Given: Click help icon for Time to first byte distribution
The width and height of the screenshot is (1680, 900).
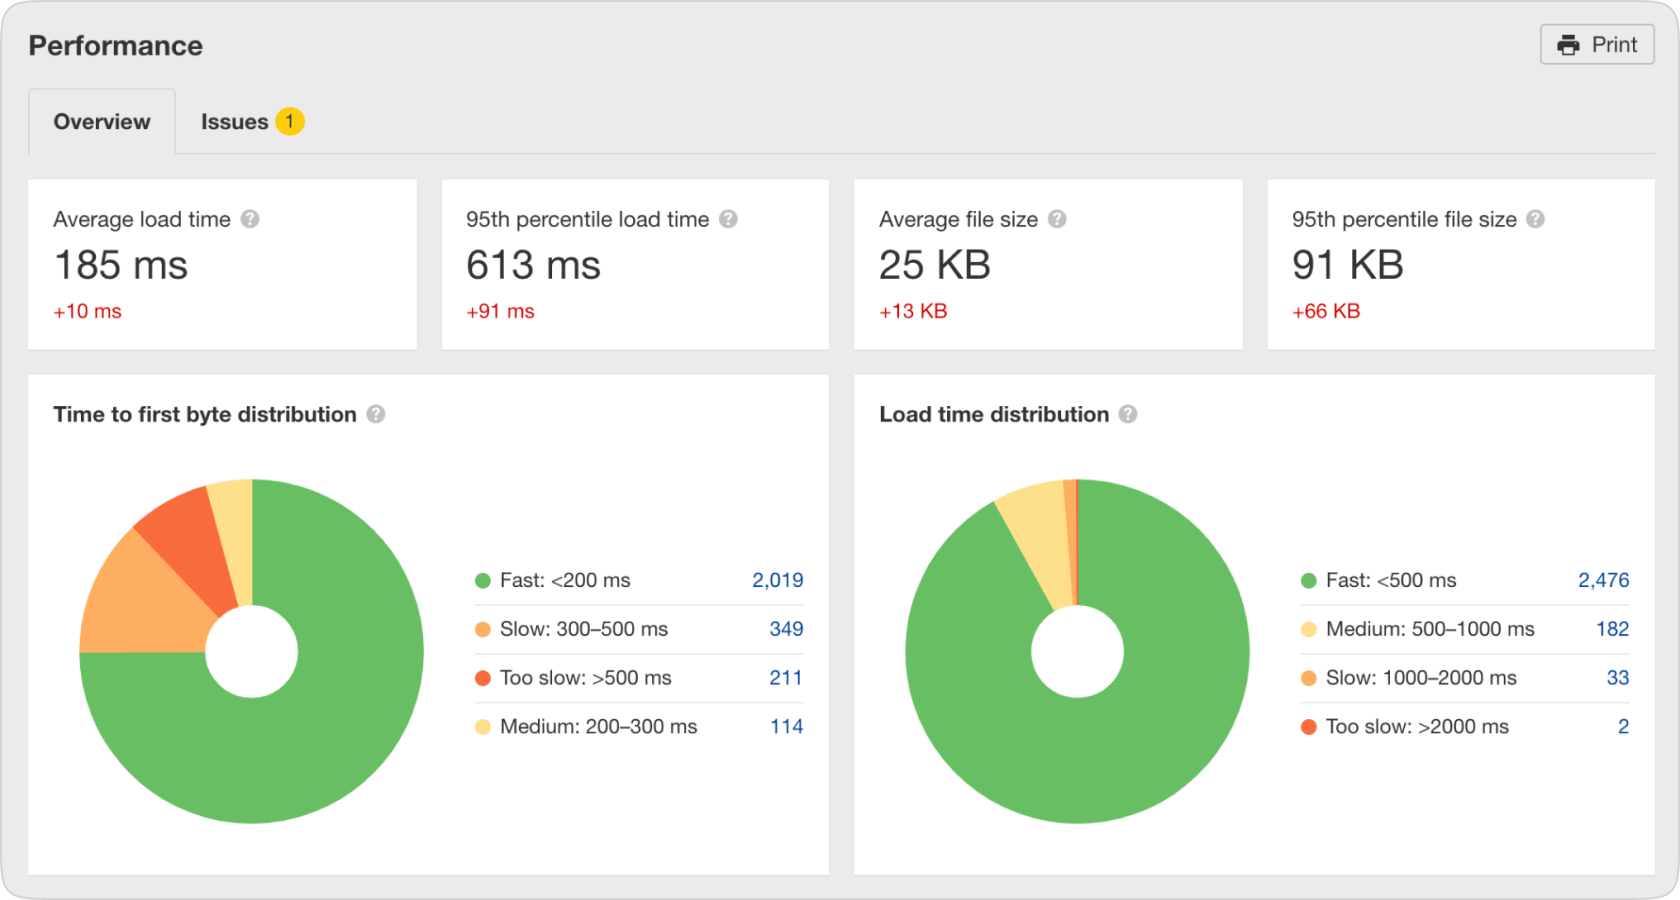Looking at the screenshot, I should pyautogui.click(x=376, y=414).
